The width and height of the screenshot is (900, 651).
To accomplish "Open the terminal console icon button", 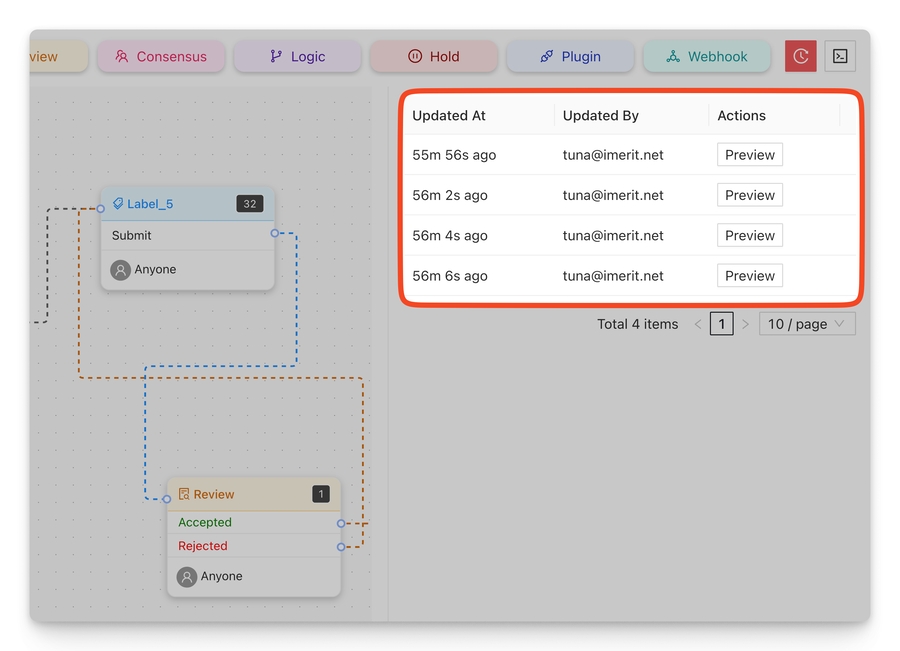I will (x=840, y=56).
